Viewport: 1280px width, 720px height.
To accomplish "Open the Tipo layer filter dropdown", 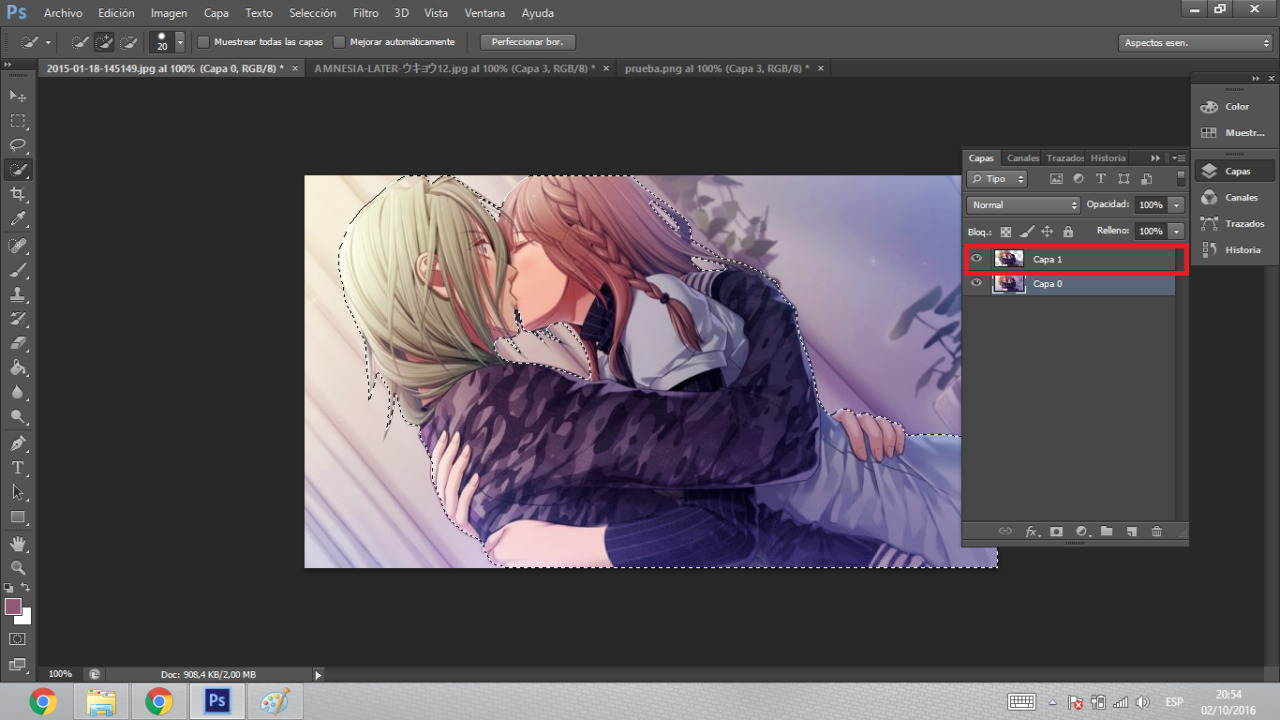I will [997, 179].
